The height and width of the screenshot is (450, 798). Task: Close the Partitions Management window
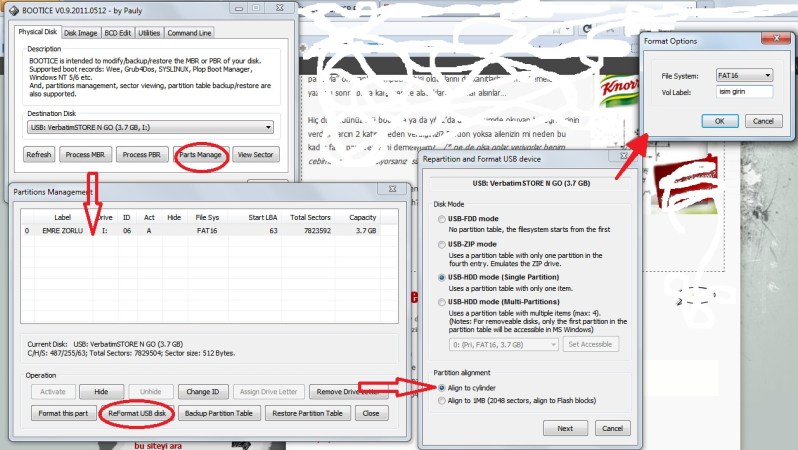(x=392, y=188)
